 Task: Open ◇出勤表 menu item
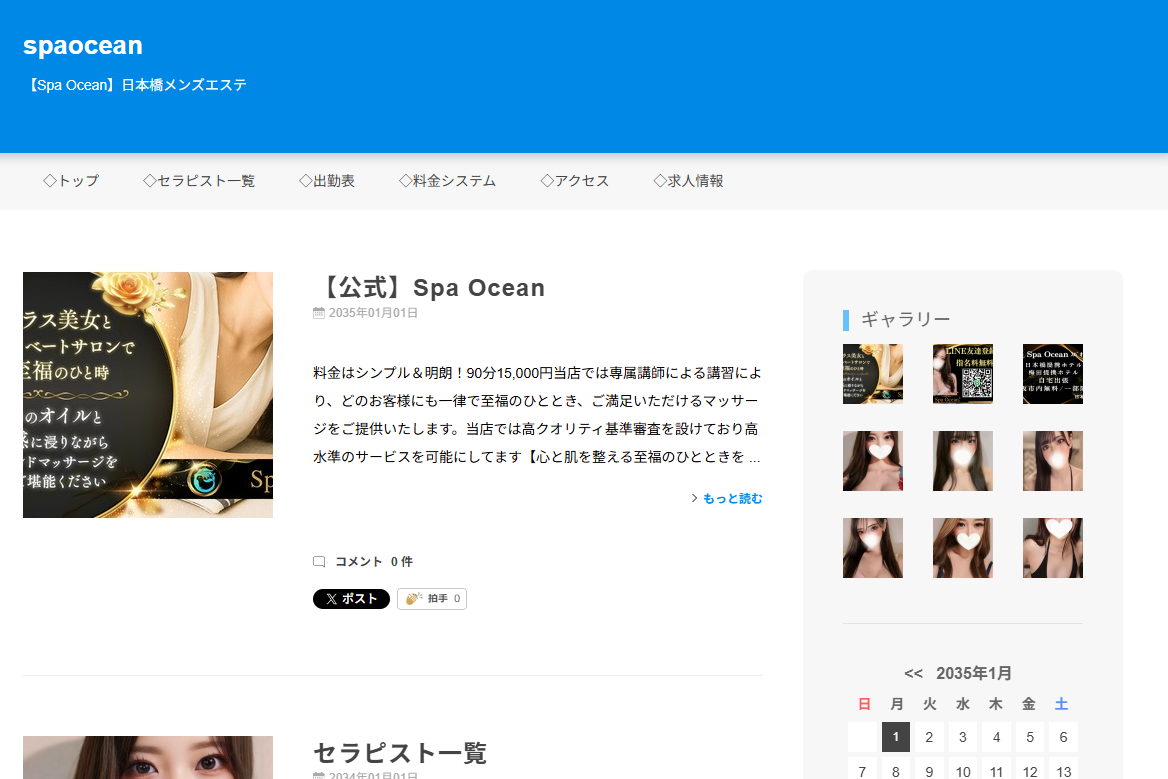point(326,181)
